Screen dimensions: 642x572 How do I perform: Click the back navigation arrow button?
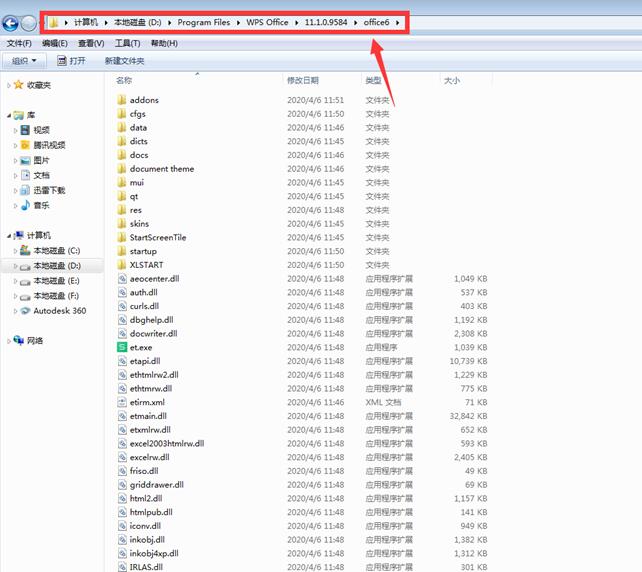(x=12, y=23)
